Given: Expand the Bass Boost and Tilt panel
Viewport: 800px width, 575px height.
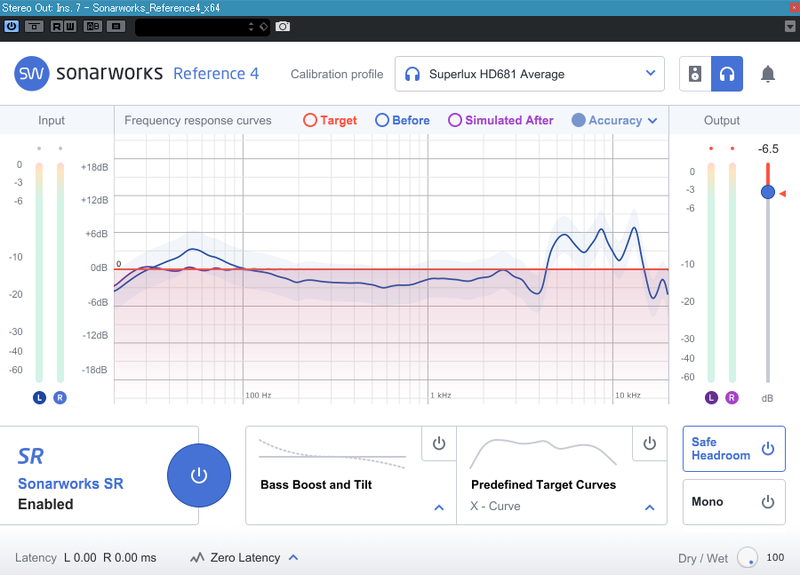Looking at the screenshot, I should click(439, 508).
